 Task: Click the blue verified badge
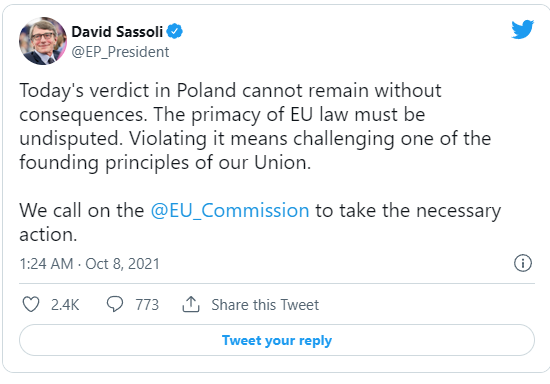pos(174,31)
